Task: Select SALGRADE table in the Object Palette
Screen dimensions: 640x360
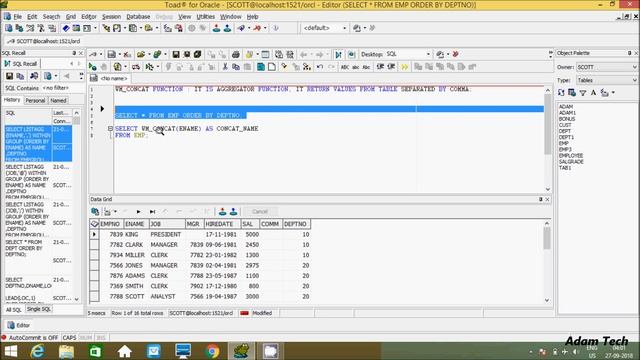Action: 571,162
